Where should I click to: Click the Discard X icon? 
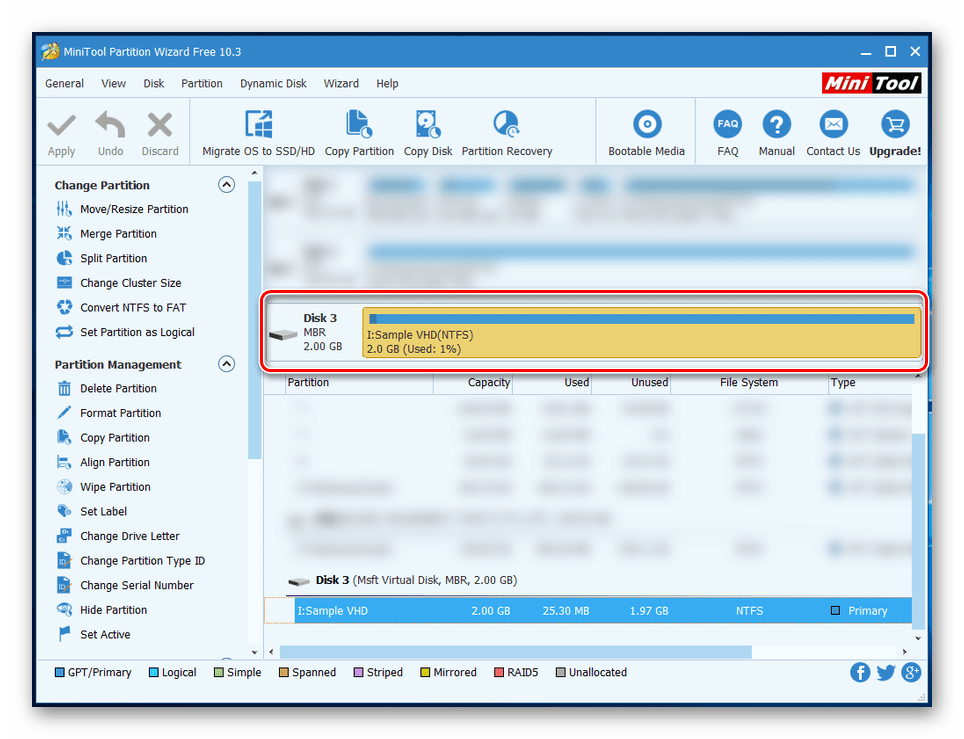tap(160, 125)
